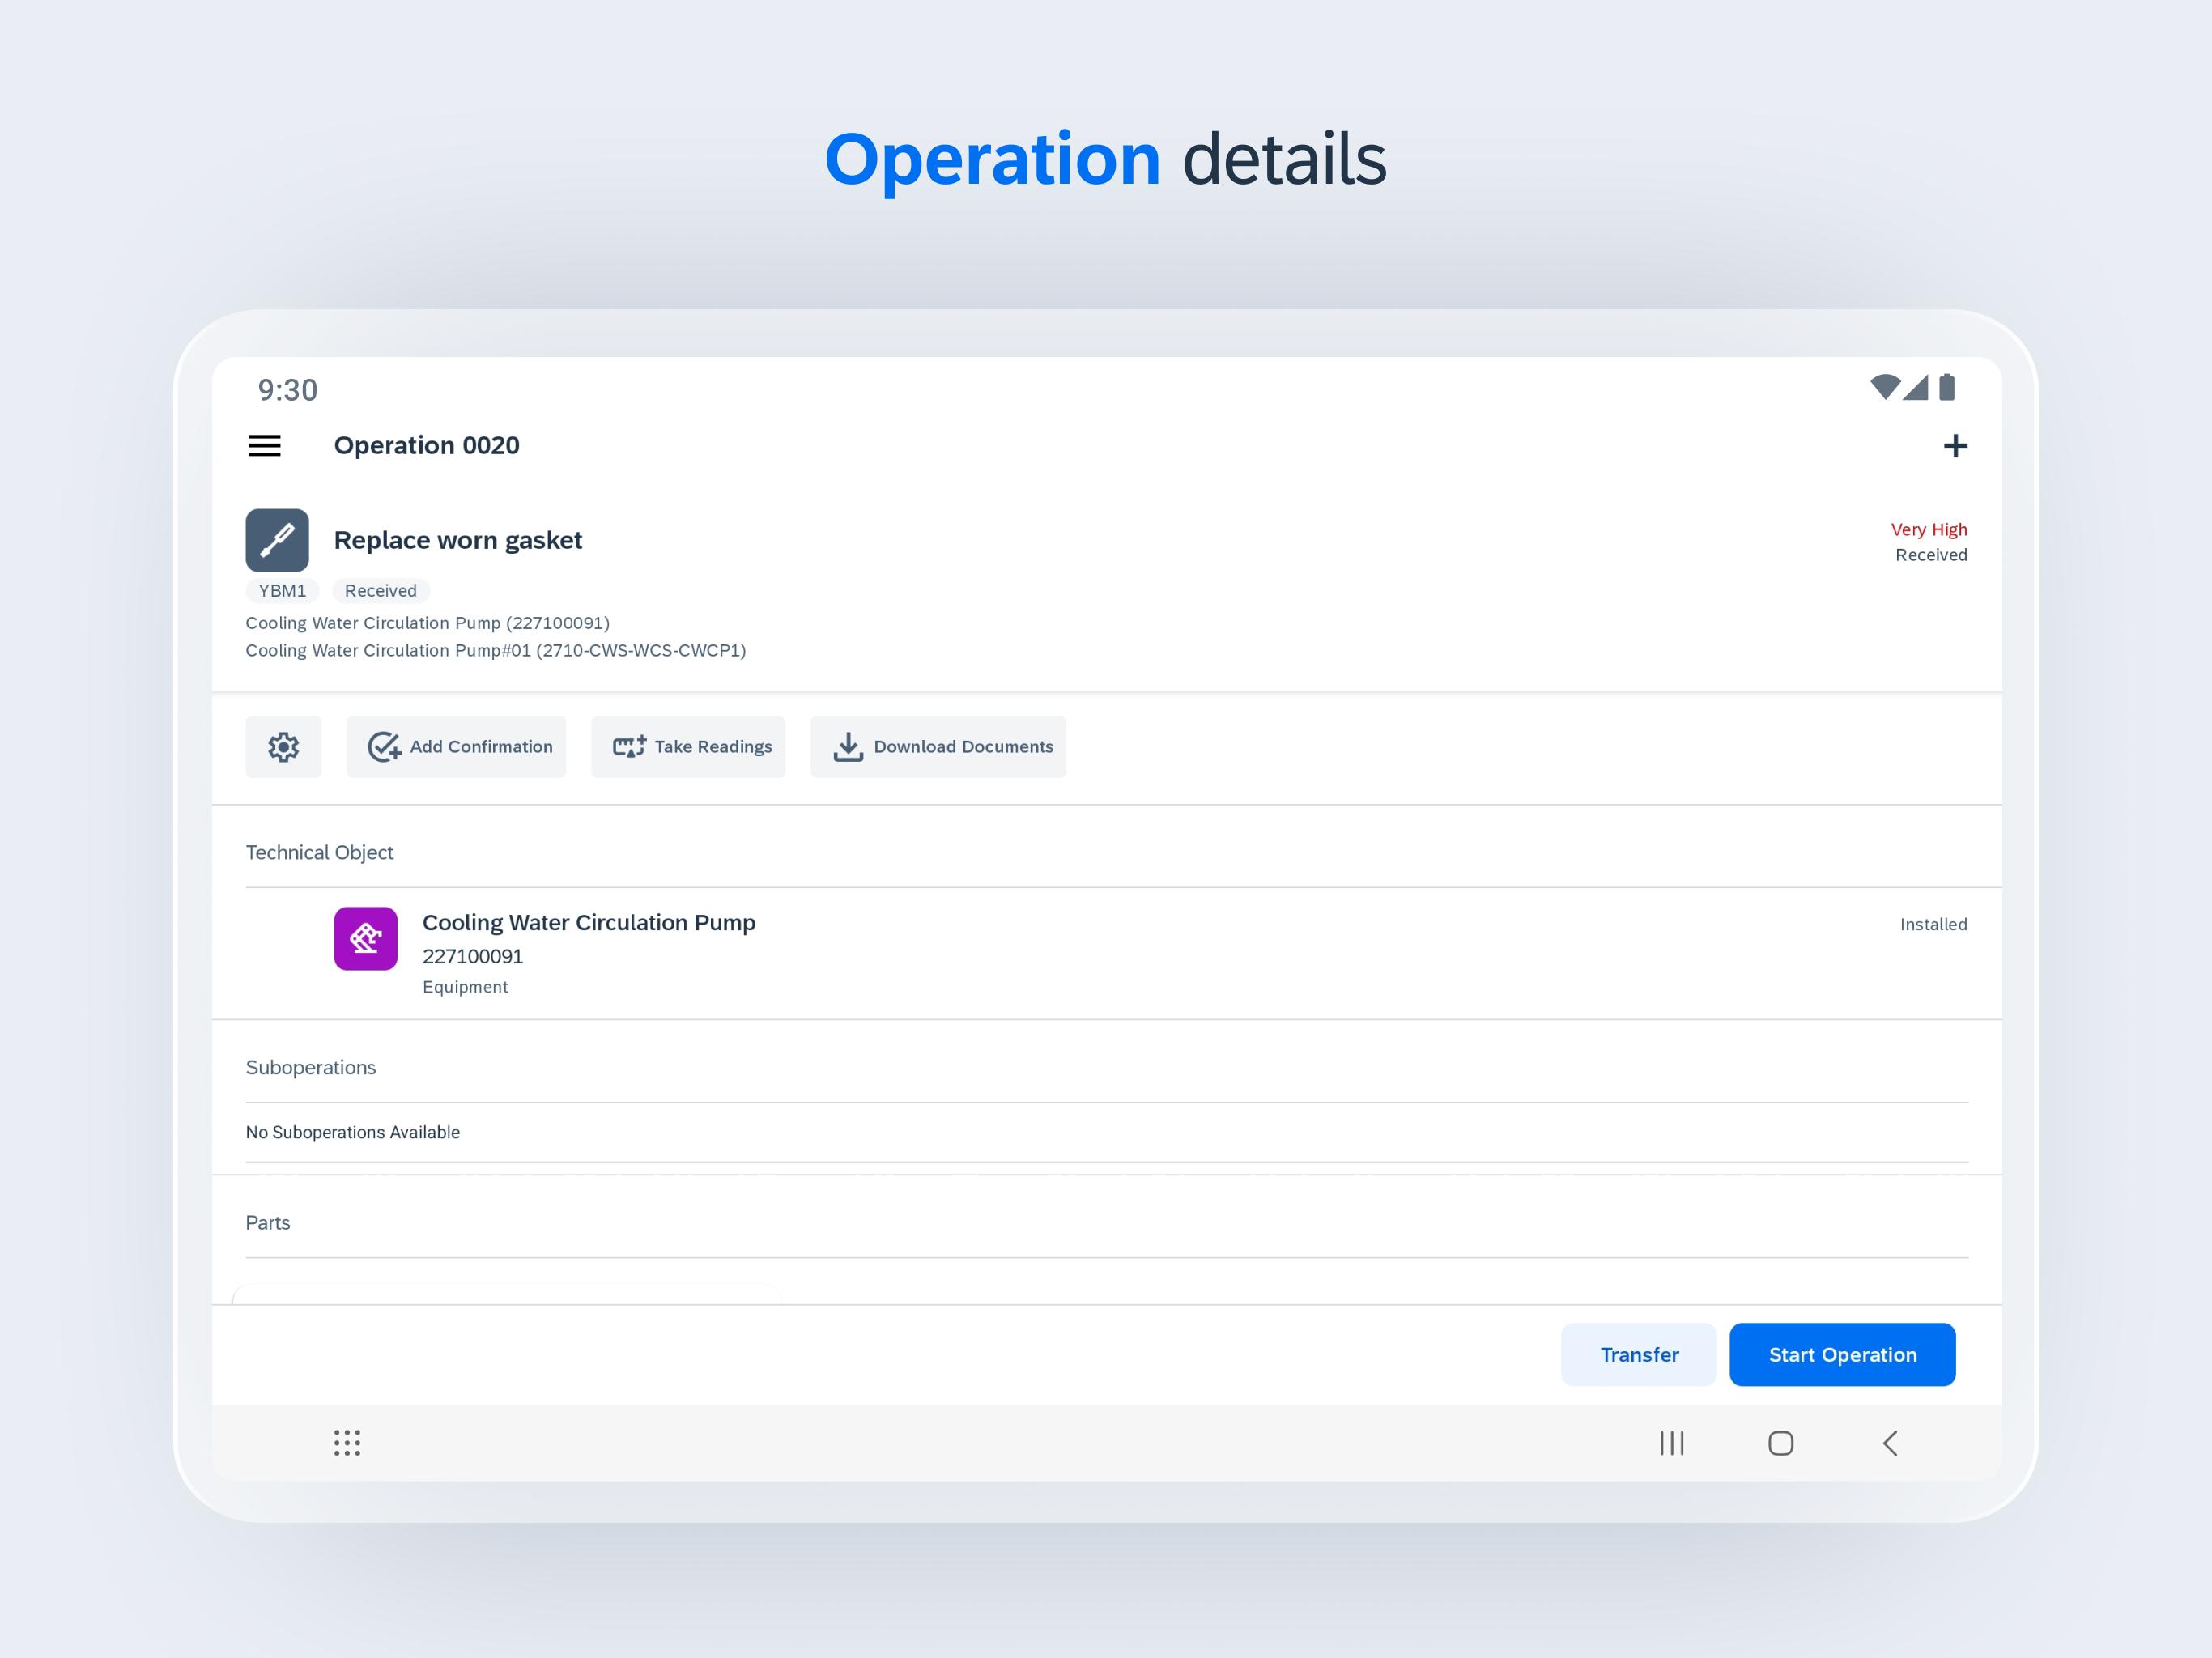The width and height of the screenshot is (2212, 1658).
Task: Click Take Readings button
Action: click(688, 747)
